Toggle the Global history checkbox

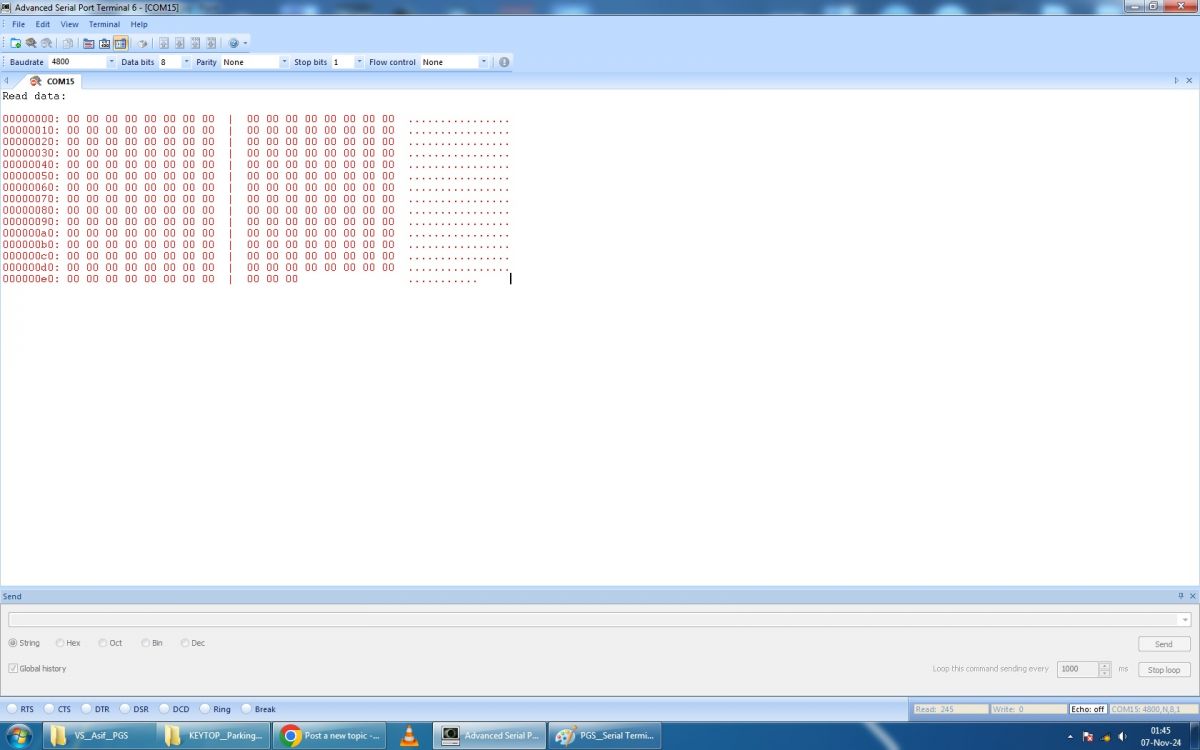point(13,668)
